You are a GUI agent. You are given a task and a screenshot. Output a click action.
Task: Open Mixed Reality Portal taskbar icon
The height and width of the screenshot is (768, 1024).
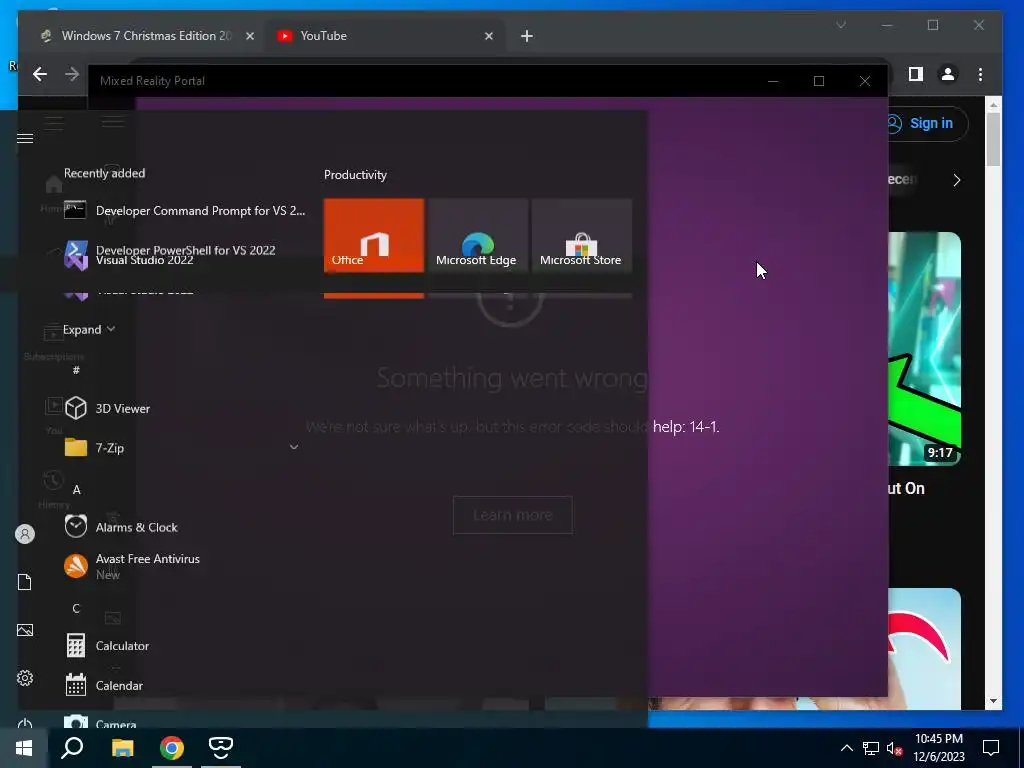click(221, 748)
